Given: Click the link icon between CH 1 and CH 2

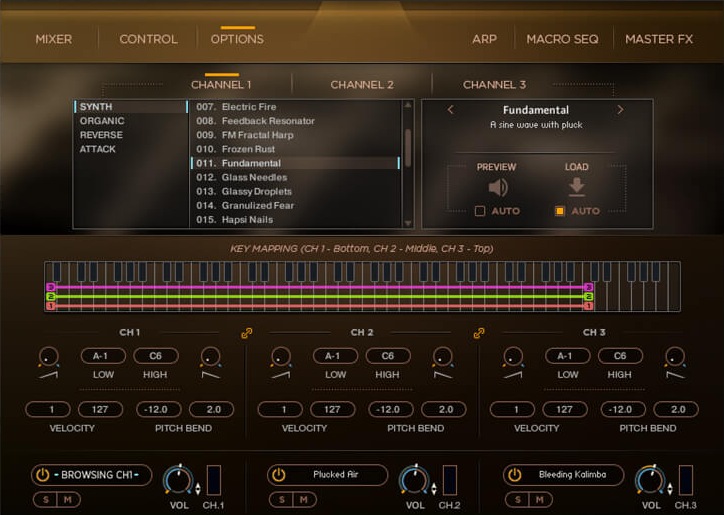Looking at the screenshot, I should [x=247, y=333].
